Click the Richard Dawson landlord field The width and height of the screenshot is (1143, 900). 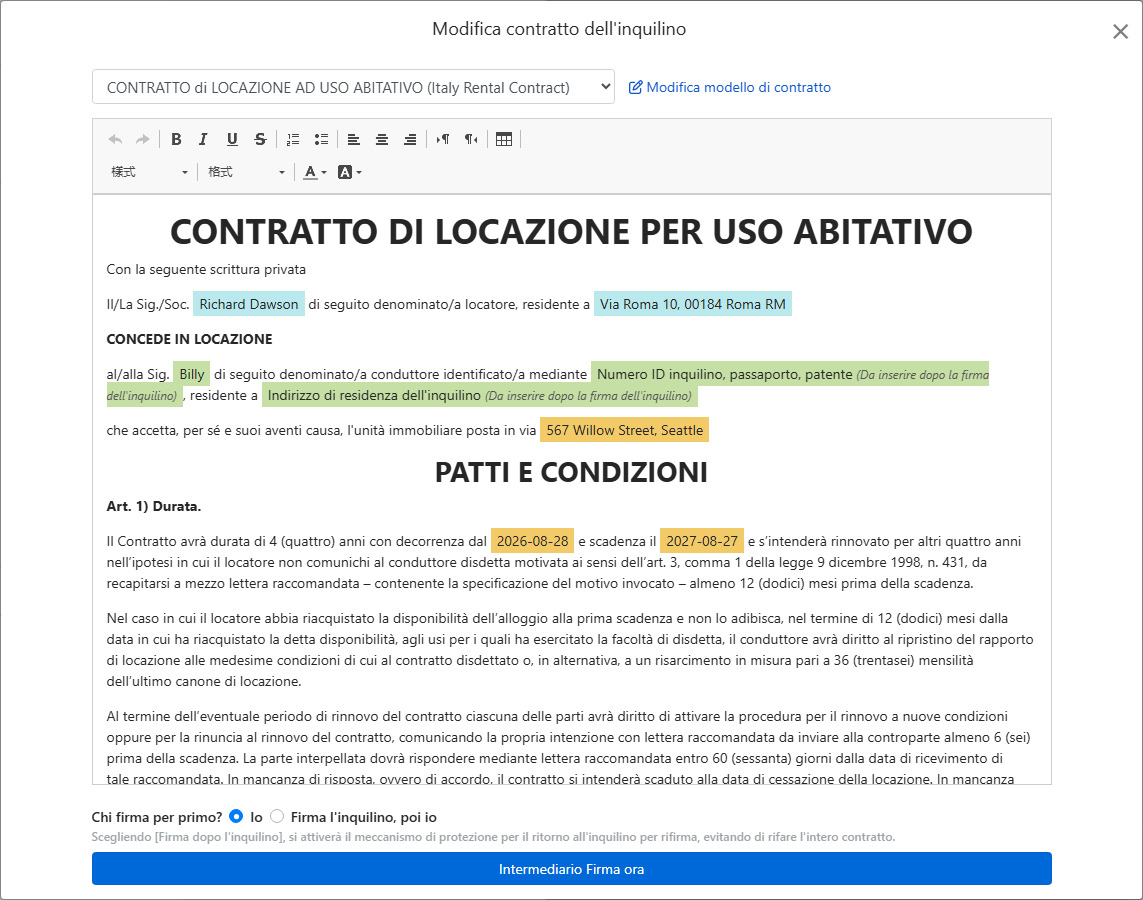tap(249, 304)
